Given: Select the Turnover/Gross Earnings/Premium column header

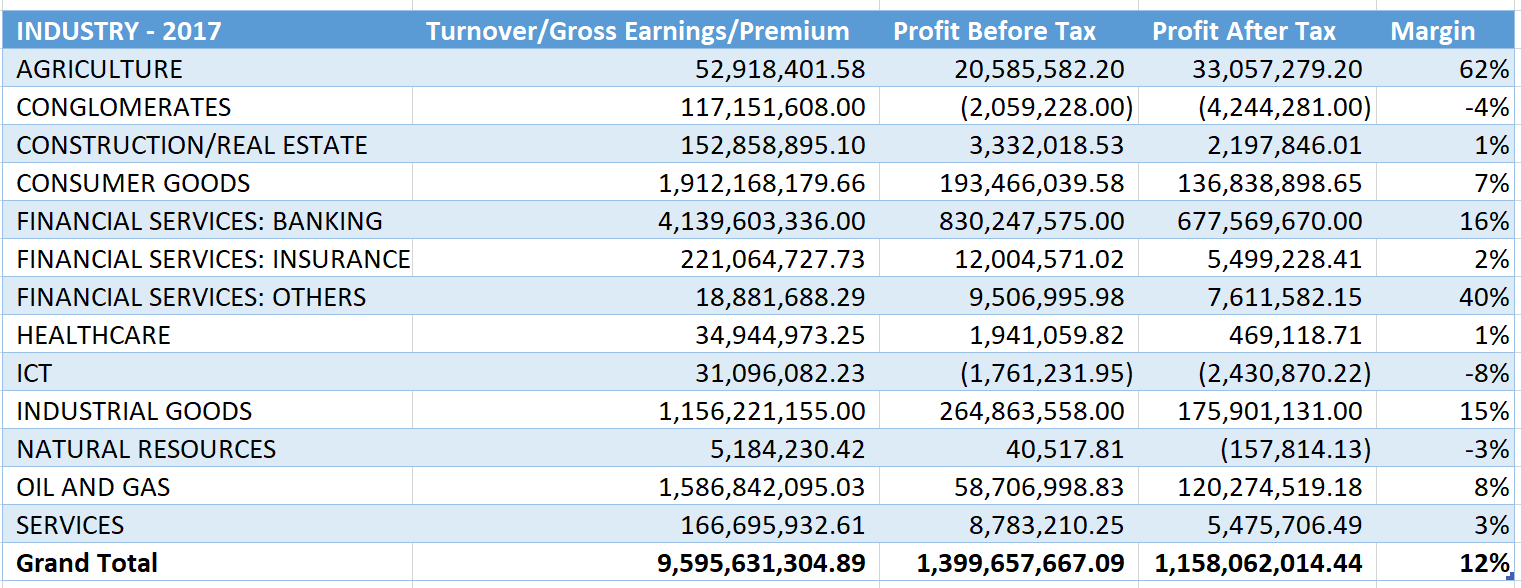Looking at the screenshot, I should pos(637,31).
